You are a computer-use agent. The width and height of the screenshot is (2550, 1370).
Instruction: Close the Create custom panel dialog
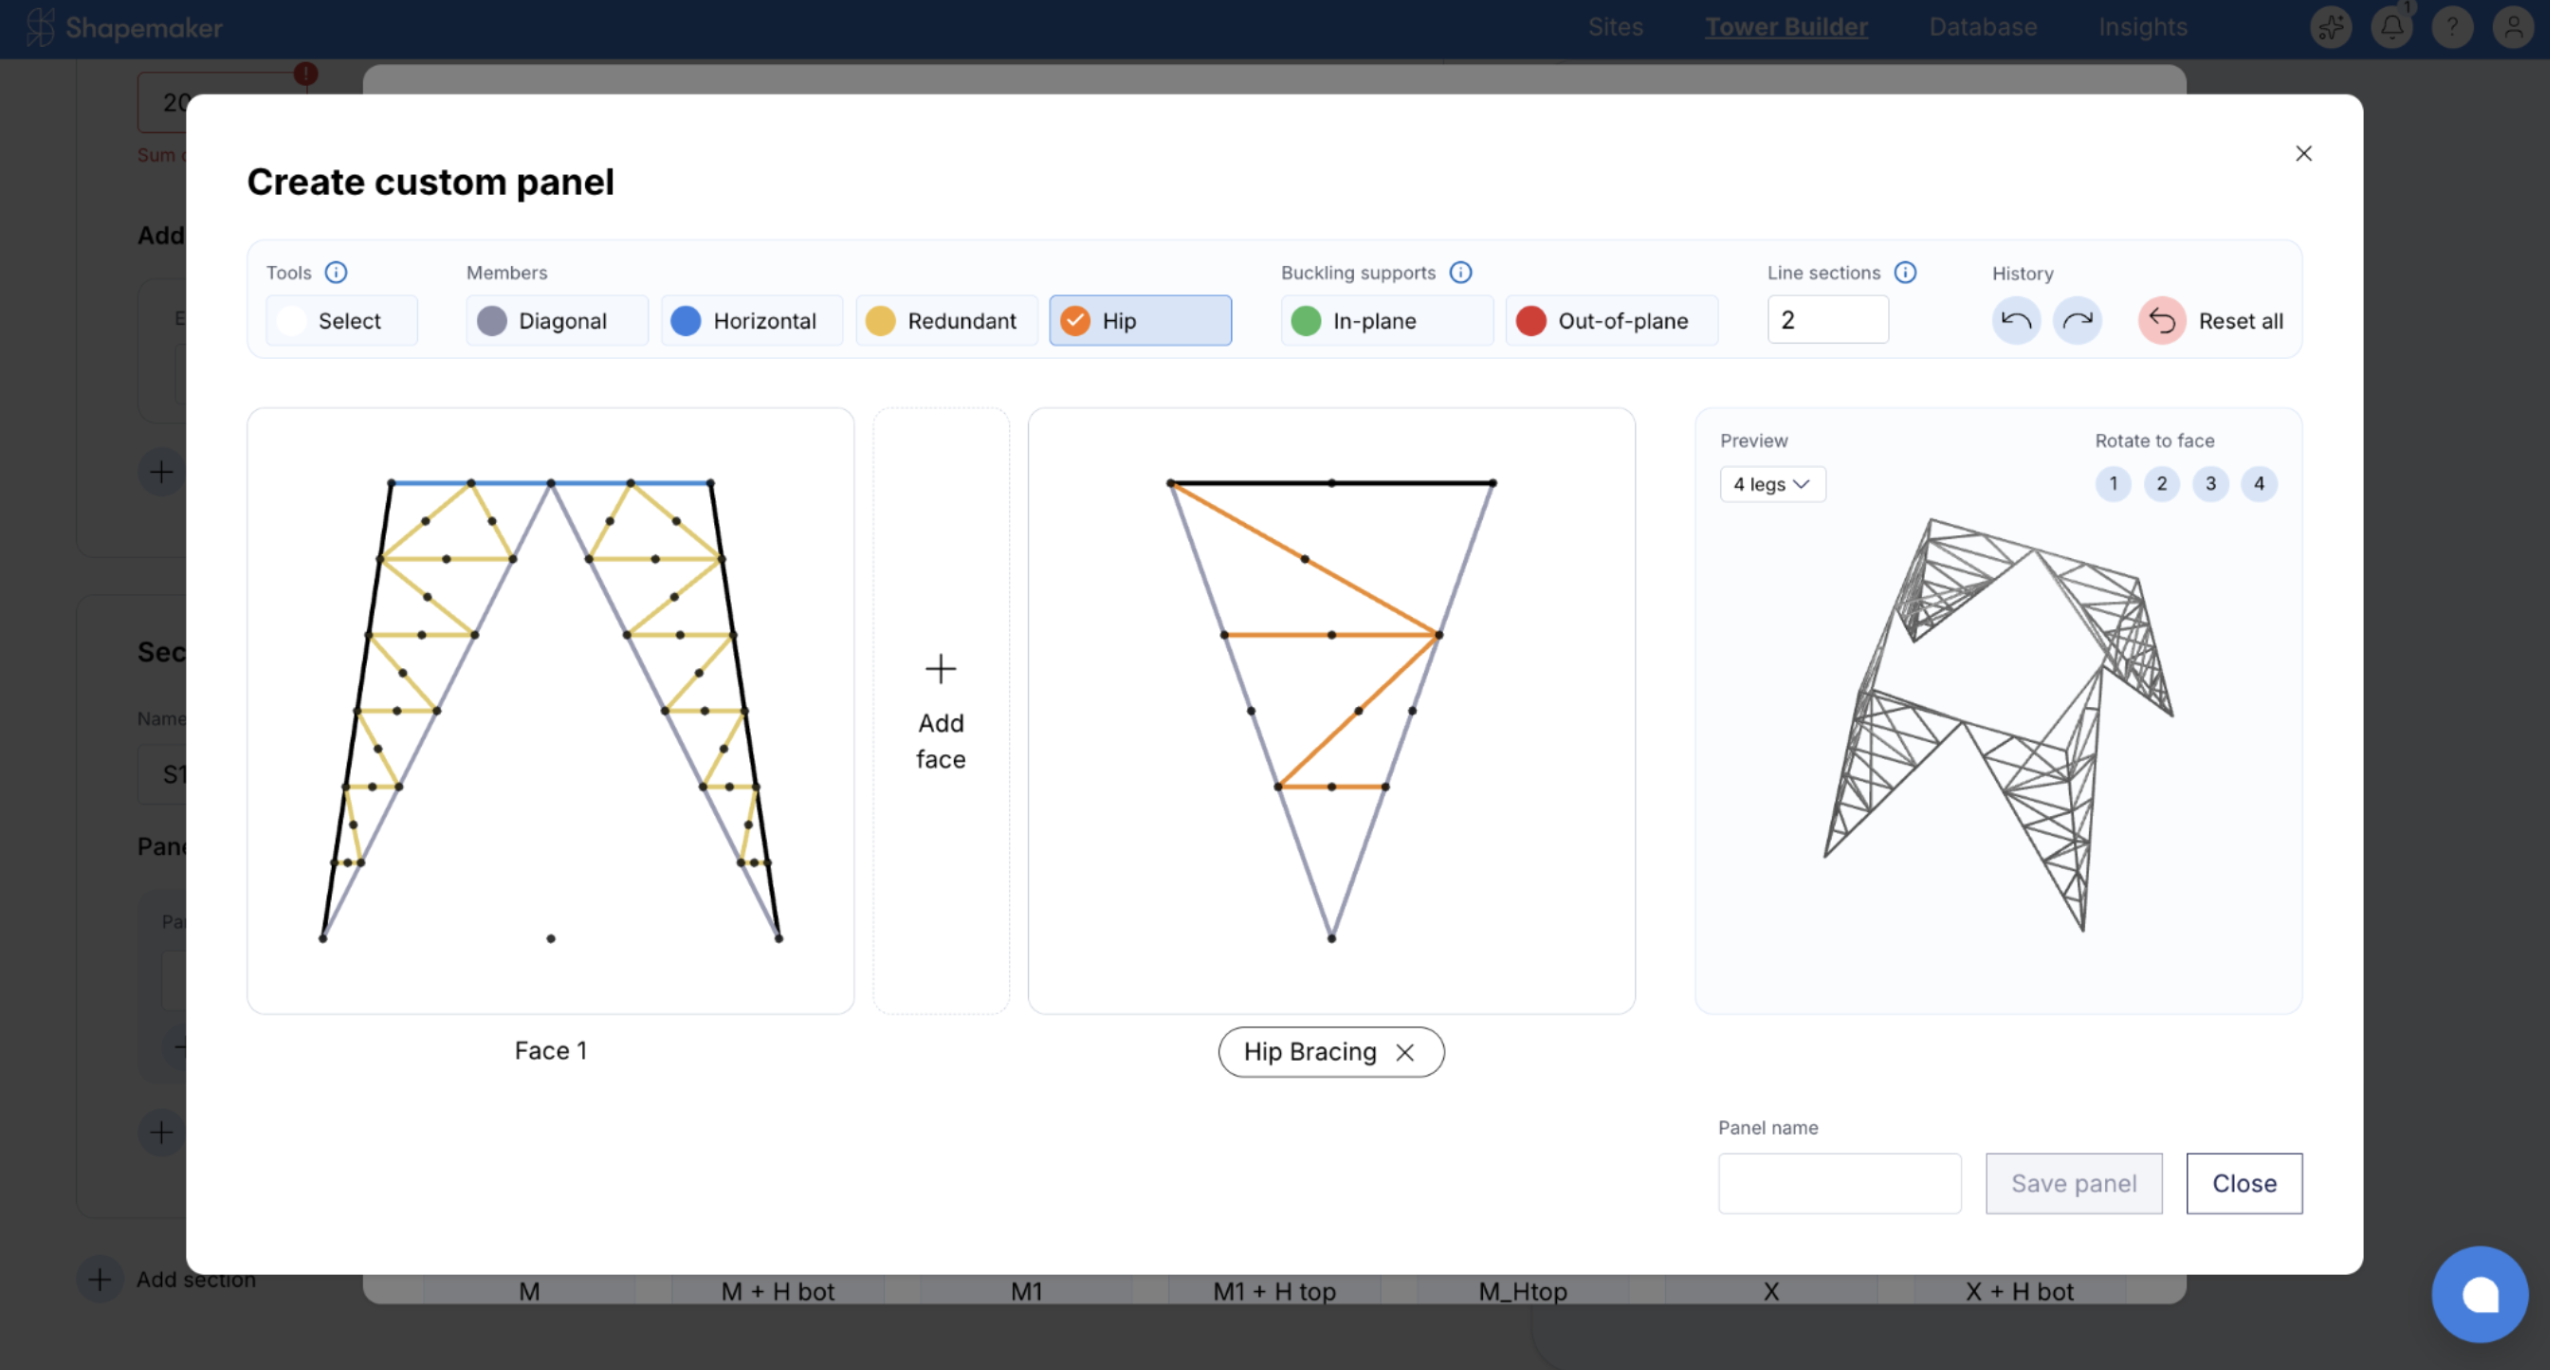pyautogui.click(x=2303, y=153)
